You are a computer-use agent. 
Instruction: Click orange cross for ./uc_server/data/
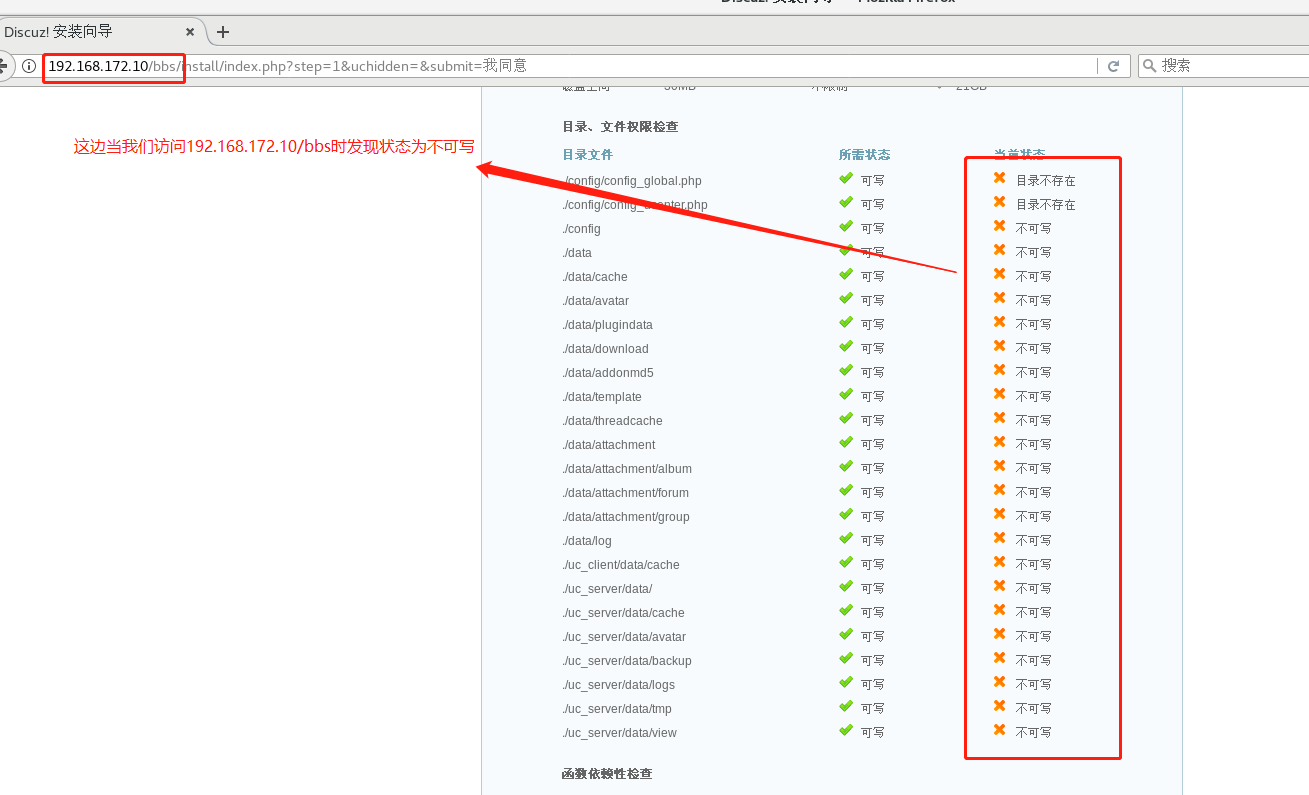pos(999,586)
